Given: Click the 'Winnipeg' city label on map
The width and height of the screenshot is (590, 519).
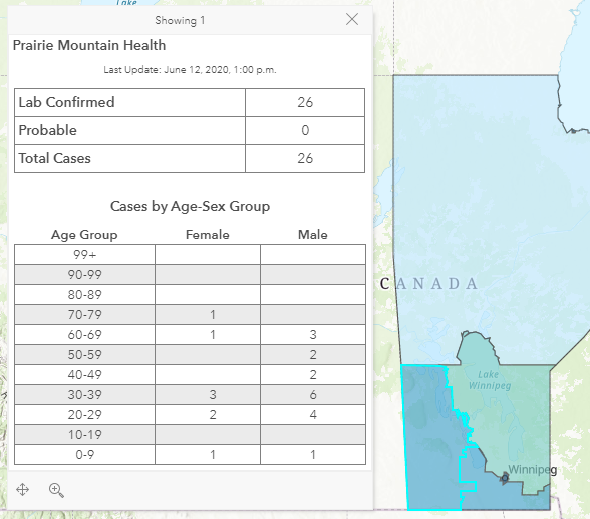Looking at the screenshot, I should point(532,470).
